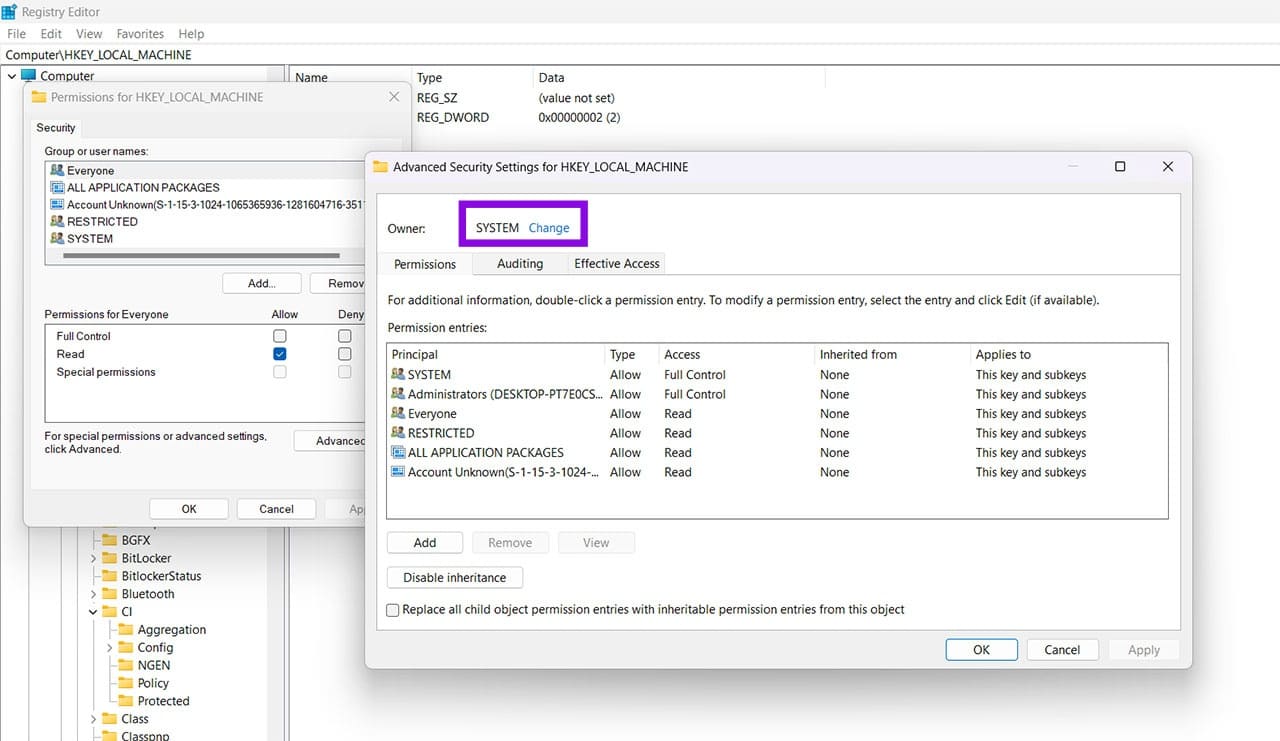The height and width of the screenshot is (741, 1280).
Task: Click the Protected folder icon
Action: (126, 701)
